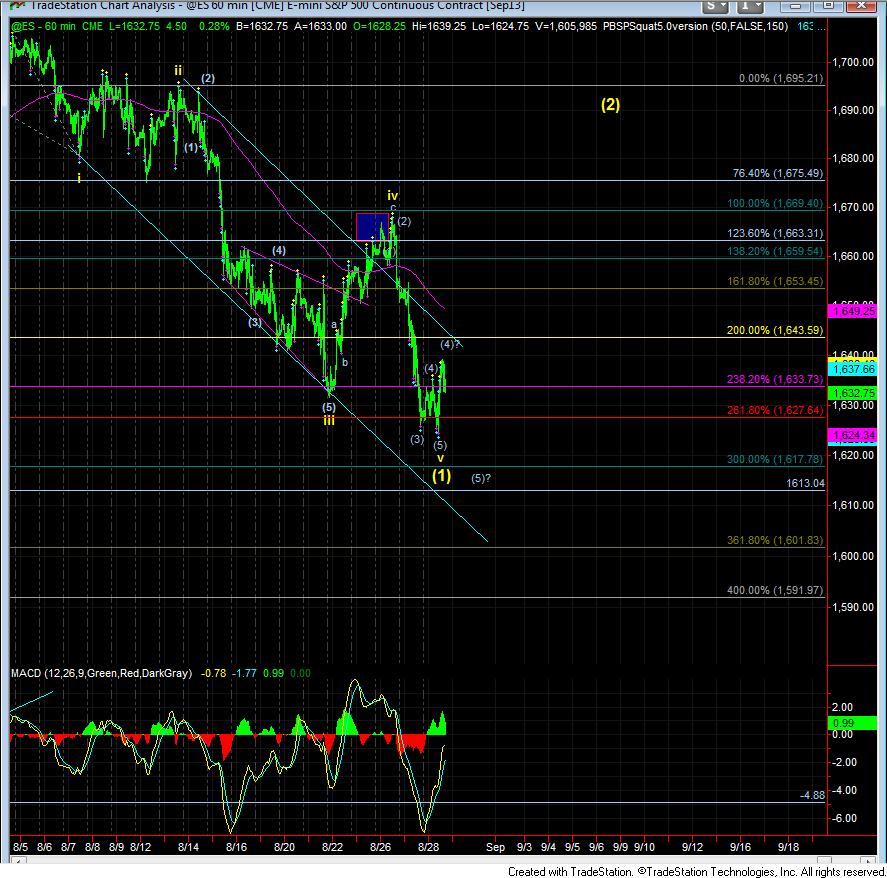Click the 8/16 date on time axis
Image resolution: width=887 pixels, height=878 pixels.
coord(236,847)
